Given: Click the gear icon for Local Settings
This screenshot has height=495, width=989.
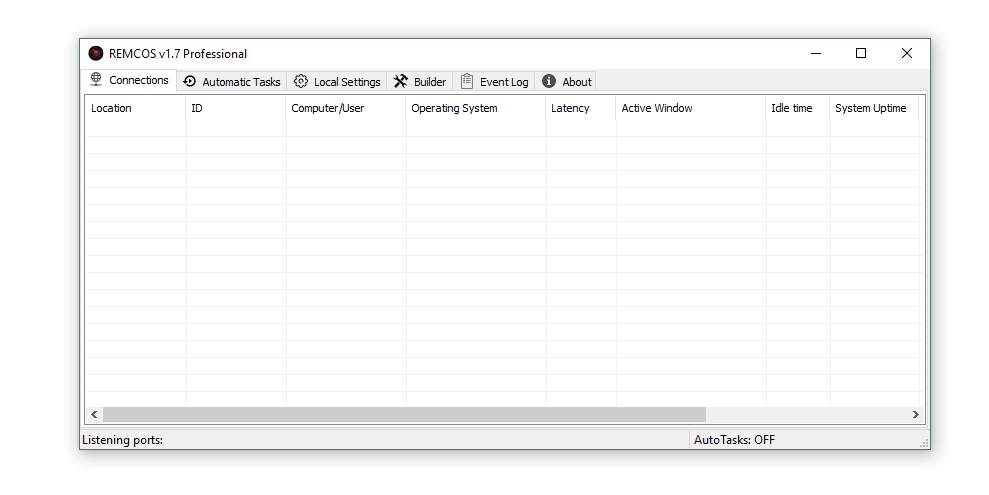Looking at the screenshot, I should tap(301, 82).
